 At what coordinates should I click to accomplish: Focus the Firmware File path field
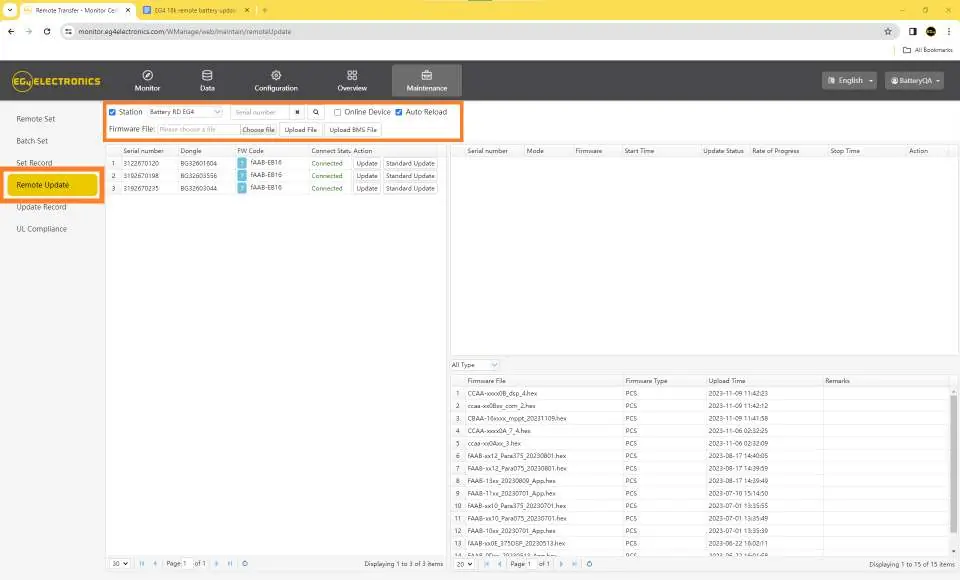click(x=199, y=130)
